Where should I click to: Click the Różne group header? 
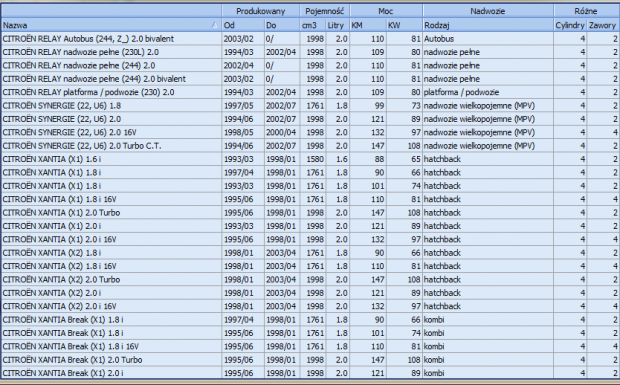pos(586,11)
